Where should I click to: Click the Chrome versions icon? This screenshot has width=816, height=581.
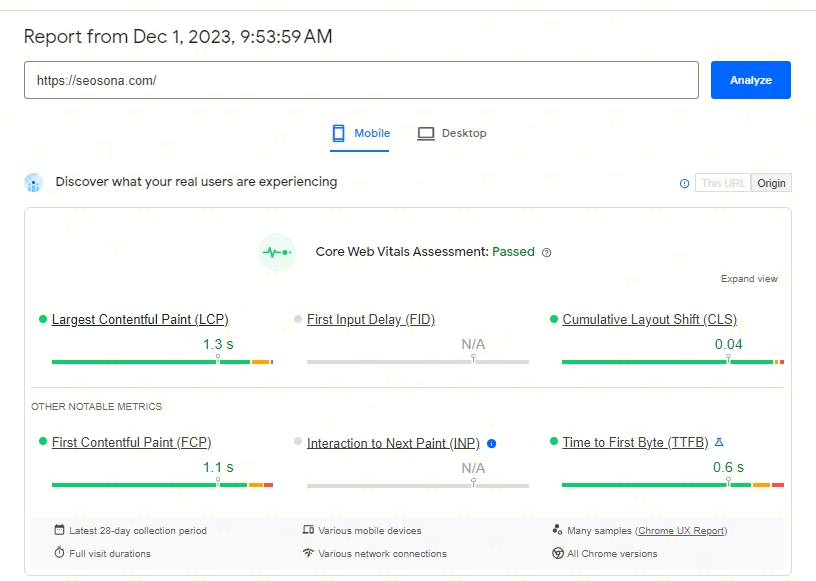(x=558, y=553)
